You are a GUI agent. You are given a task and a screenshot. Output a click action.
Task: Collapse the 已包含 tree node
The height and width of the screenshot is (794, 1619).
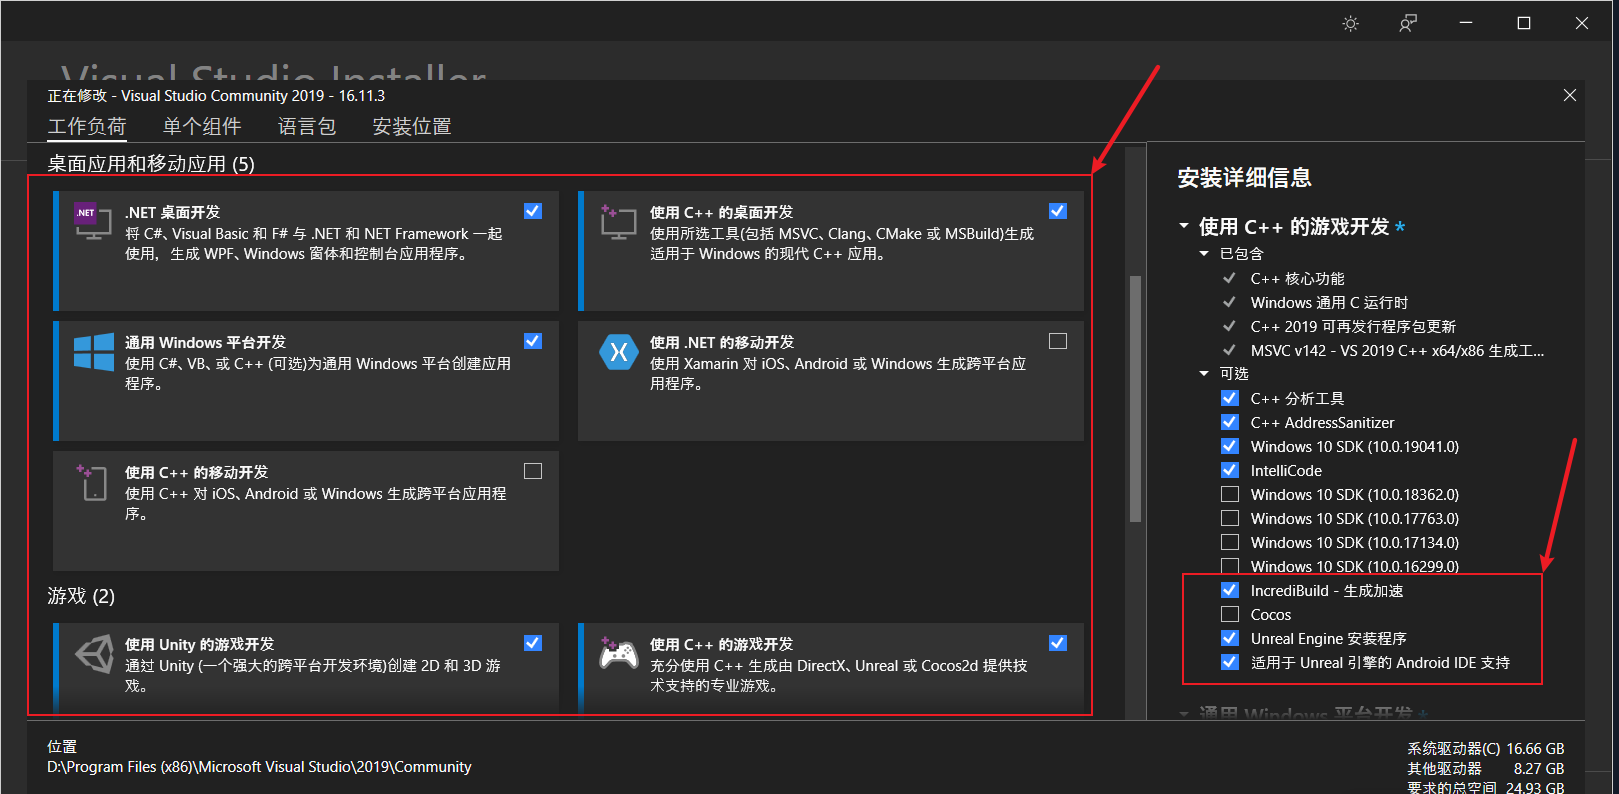pos(1204,254)
